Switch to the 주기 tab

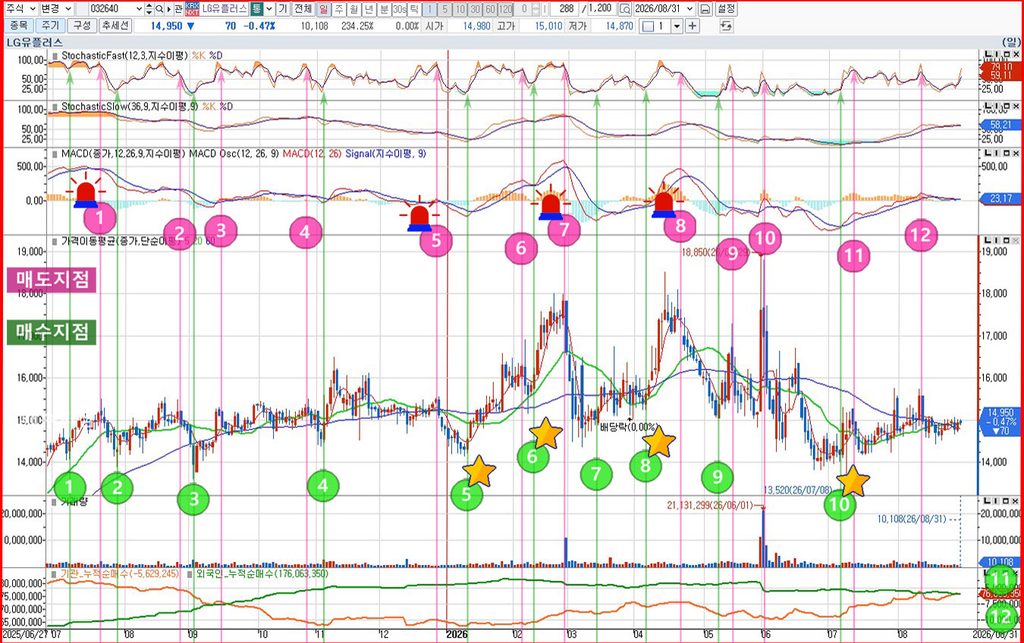50,25
